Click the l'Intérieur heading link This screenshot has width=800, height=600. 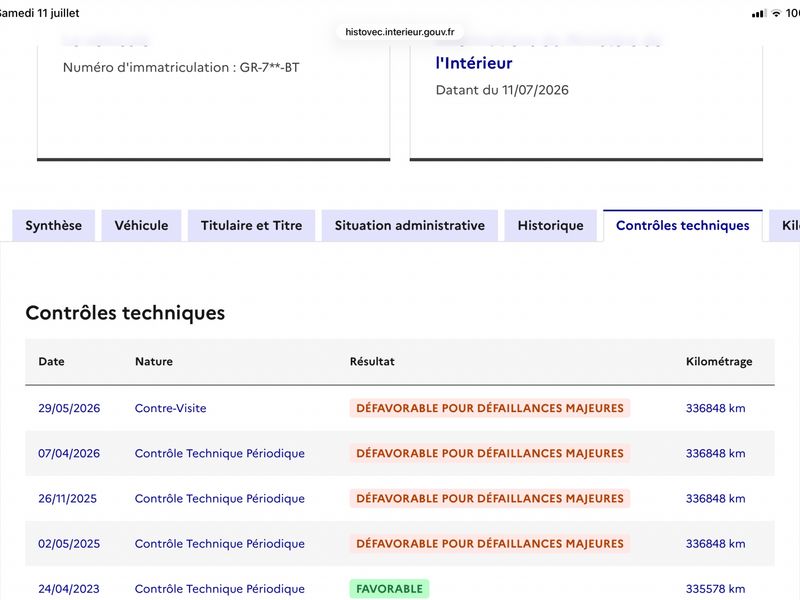(474, 63)
